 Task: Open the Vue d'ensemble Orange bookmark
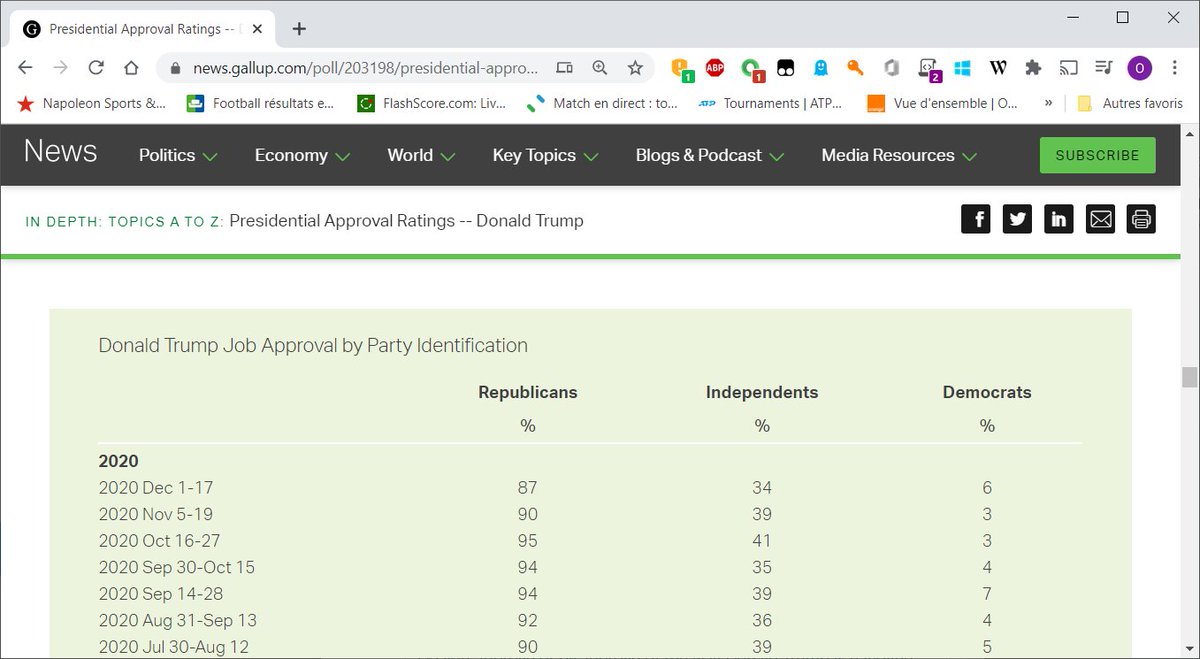coord(942,103)
